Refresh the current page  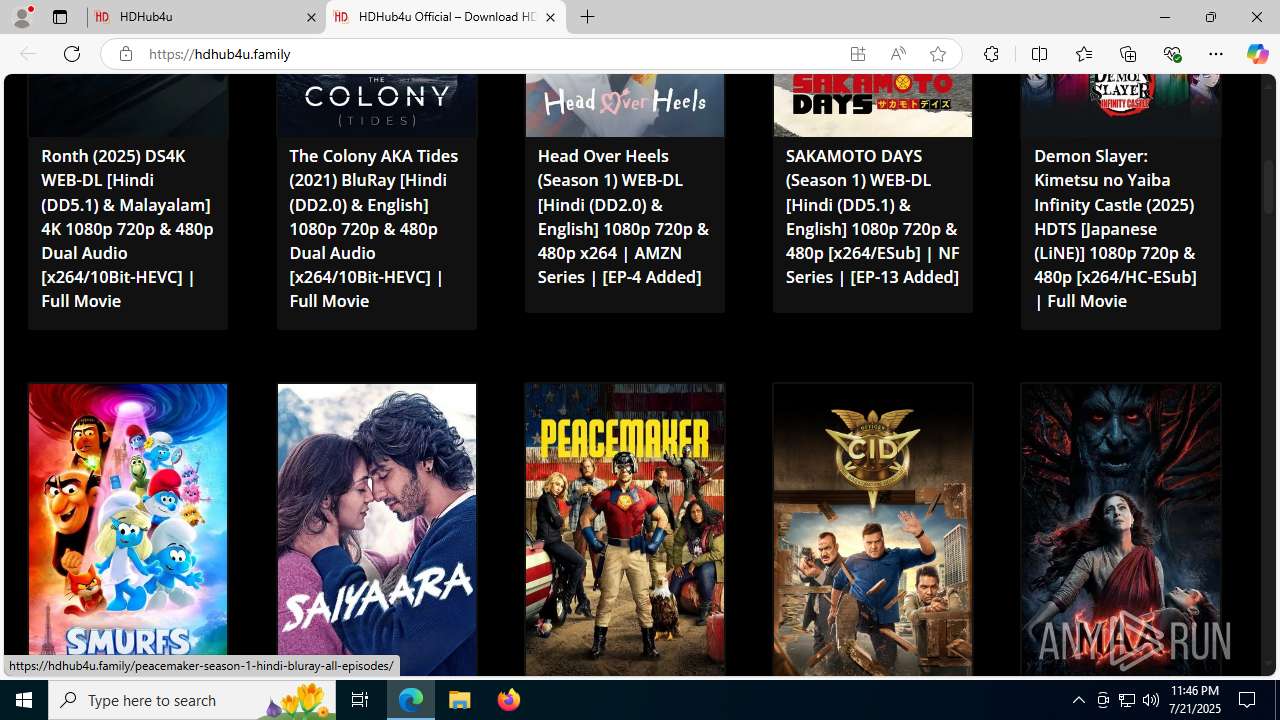[72, 54]
